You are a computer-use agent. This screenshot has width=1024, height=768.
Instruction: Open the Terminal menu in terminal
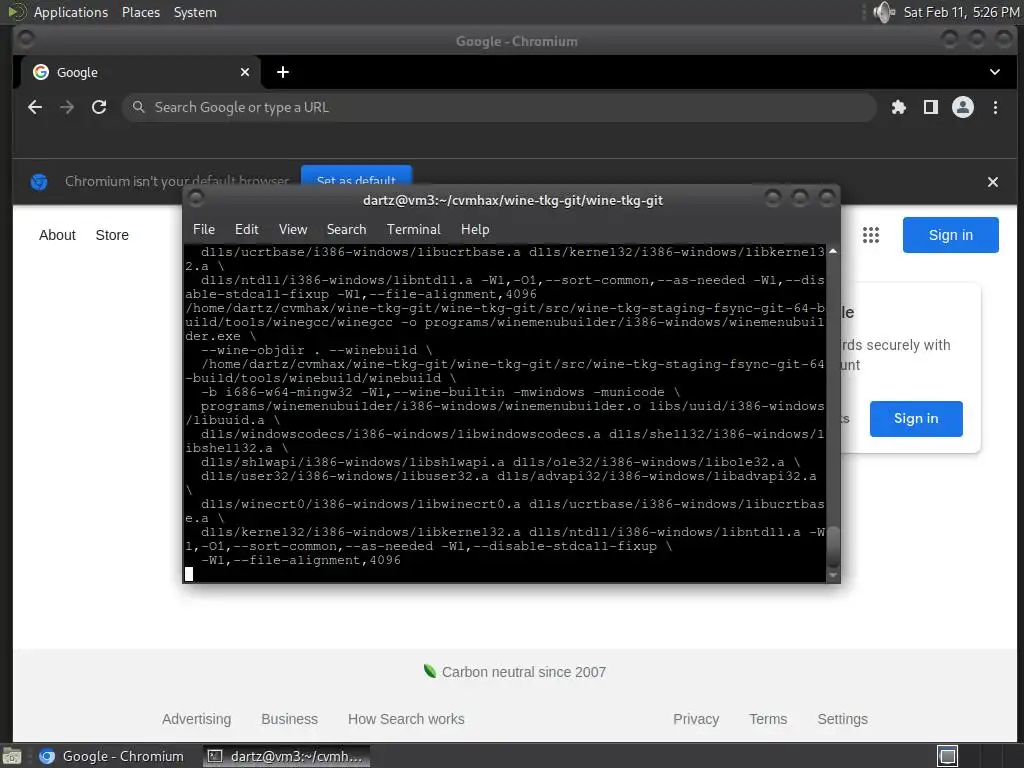413,229
